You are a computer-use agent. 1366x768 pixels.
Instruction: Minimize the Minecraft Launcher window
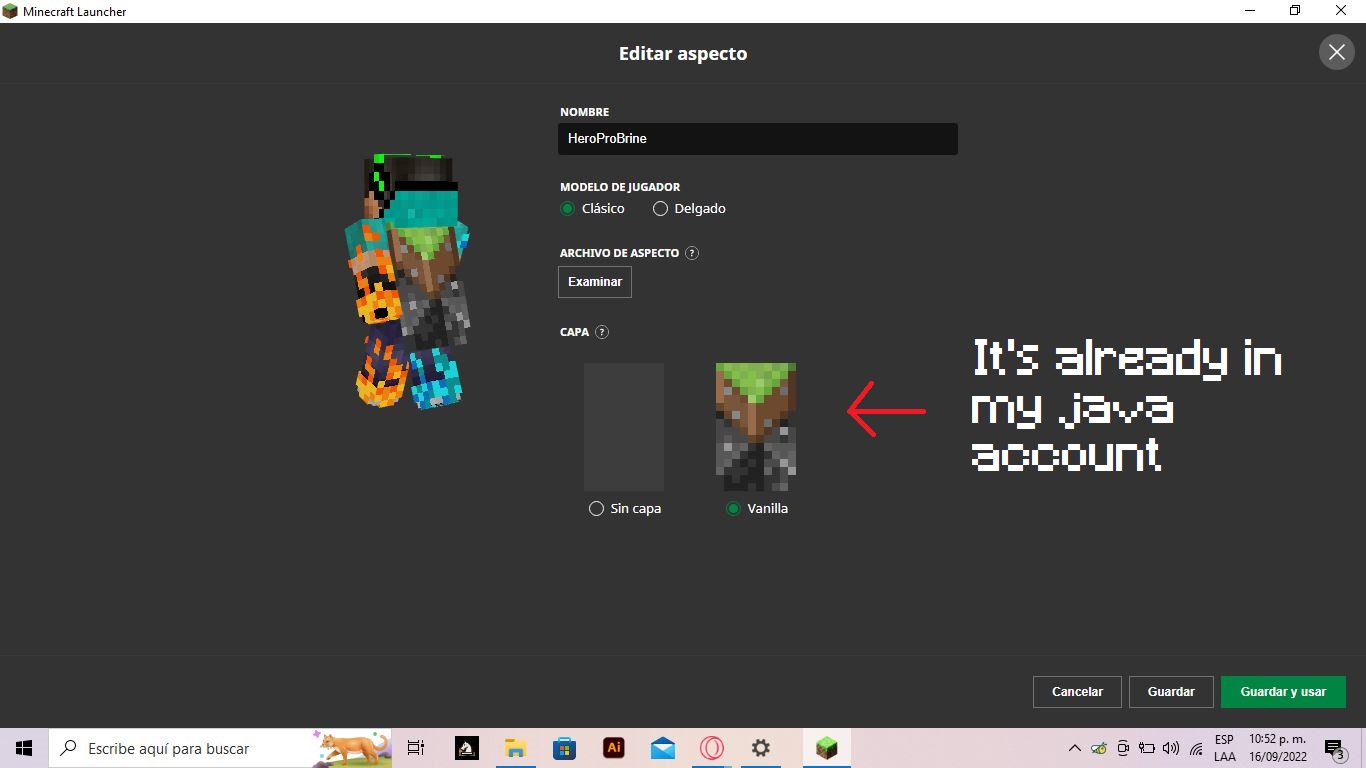[1250, 11]
